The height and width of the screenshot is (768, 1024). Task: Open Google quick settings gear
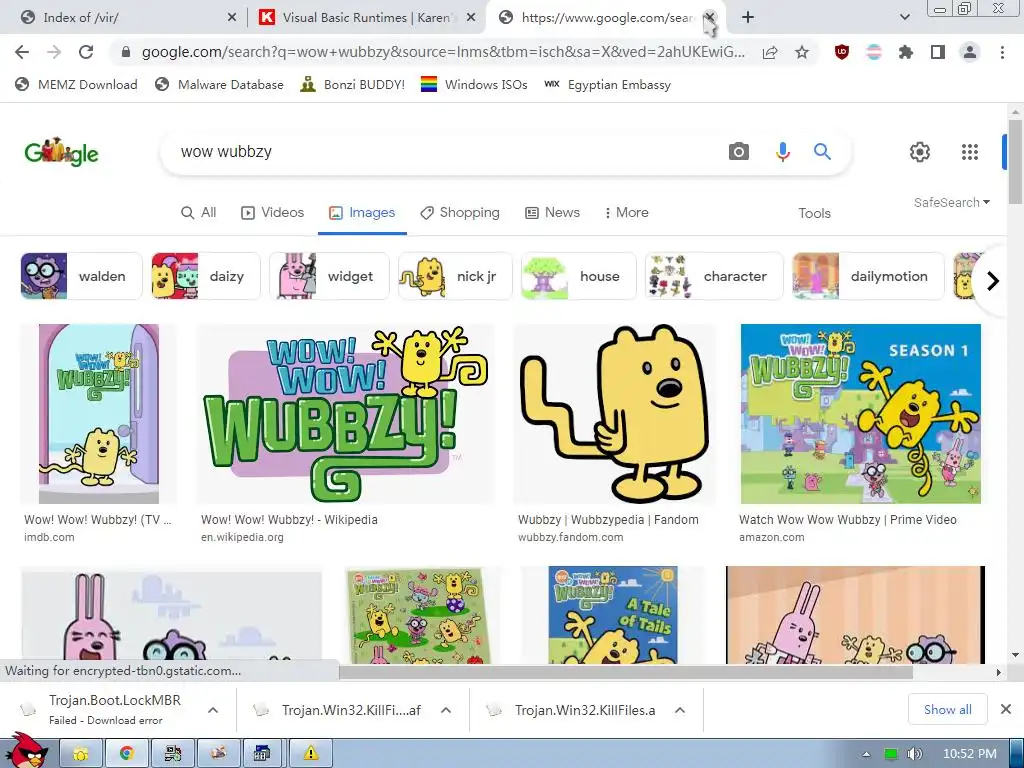(x=920, y=152)
